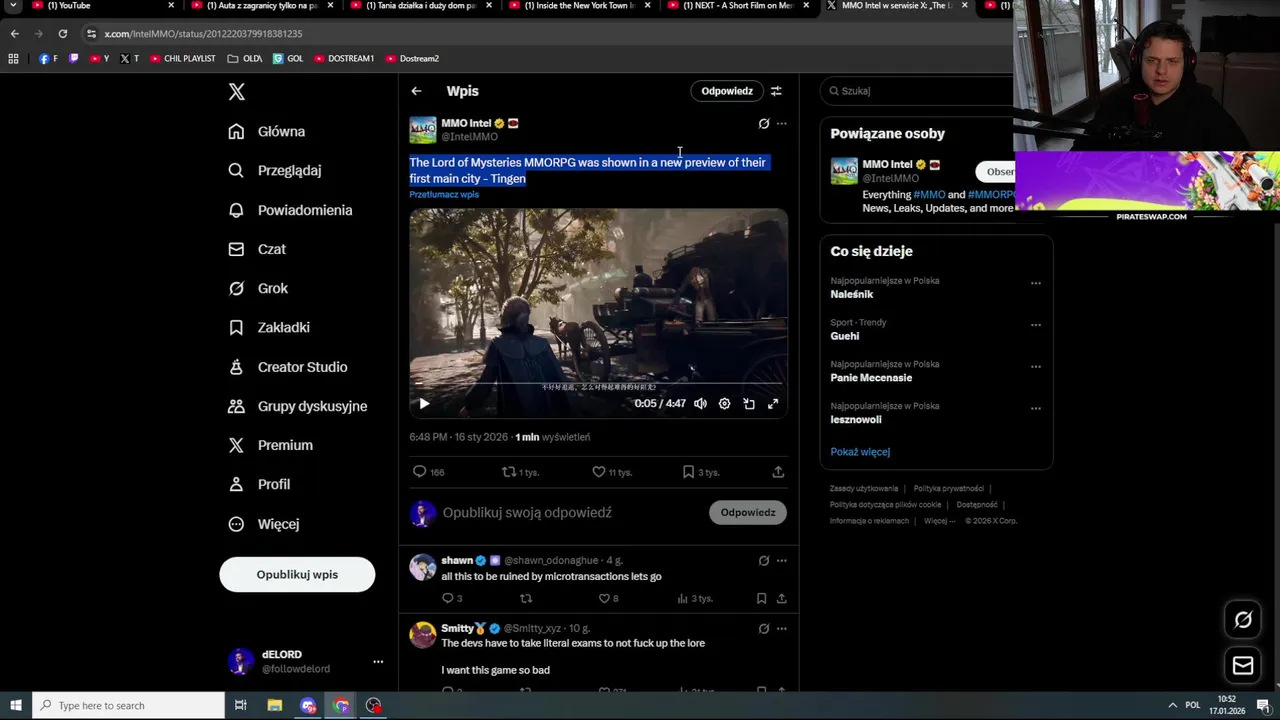
Task: Click the Opublikuj wpis button
Action: tap(297, 575)
